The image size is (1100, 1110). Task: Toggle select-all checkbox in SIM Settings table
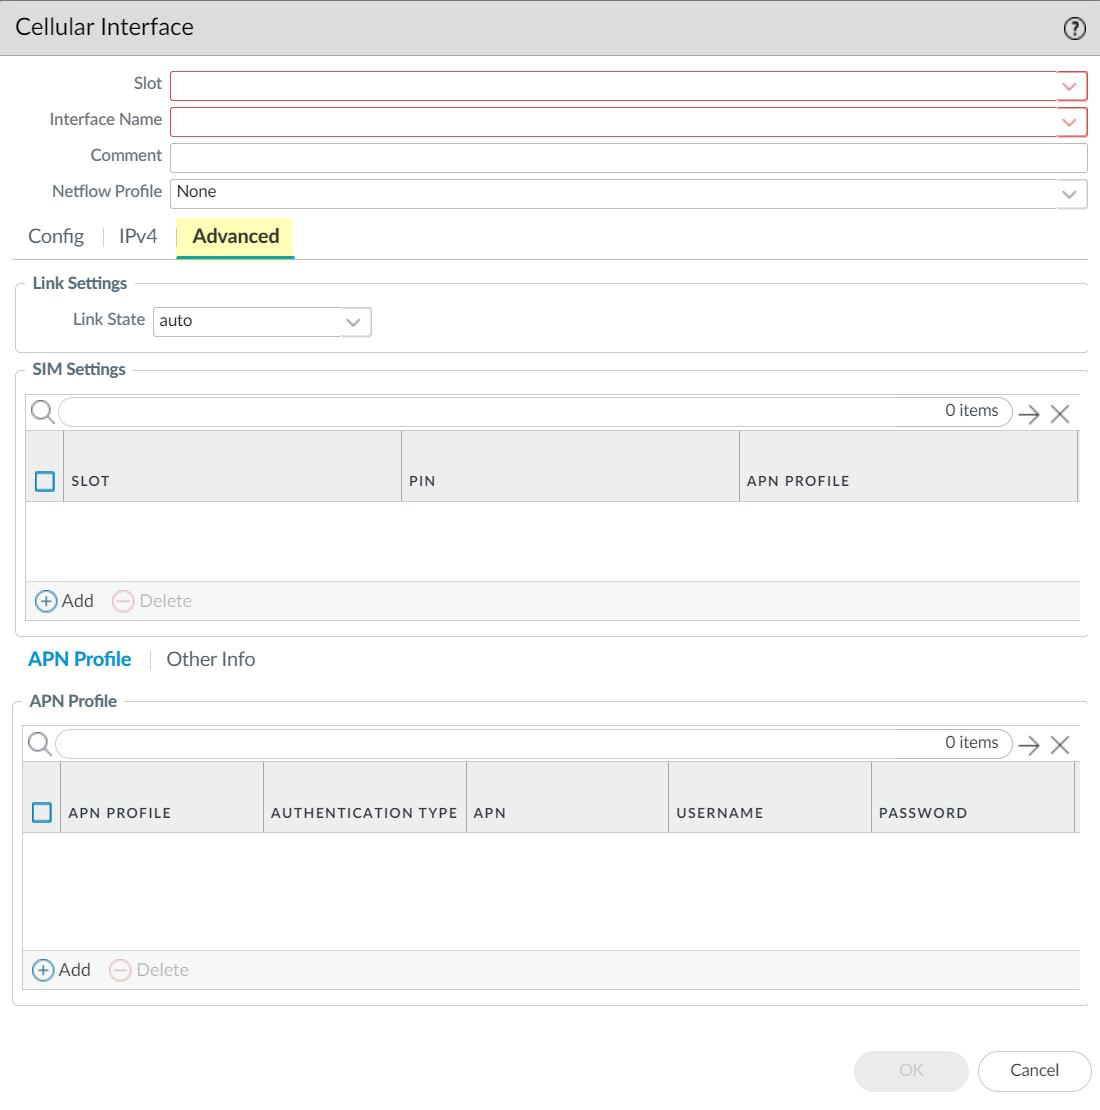click(x=45, y=481)
